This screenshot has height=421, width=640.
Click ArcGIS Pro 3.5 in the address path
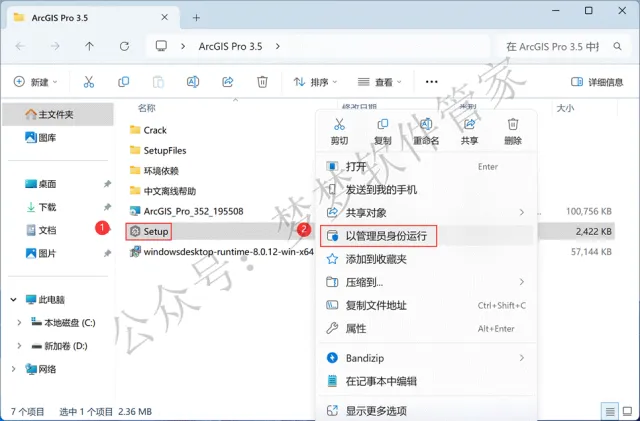(230, 46)
